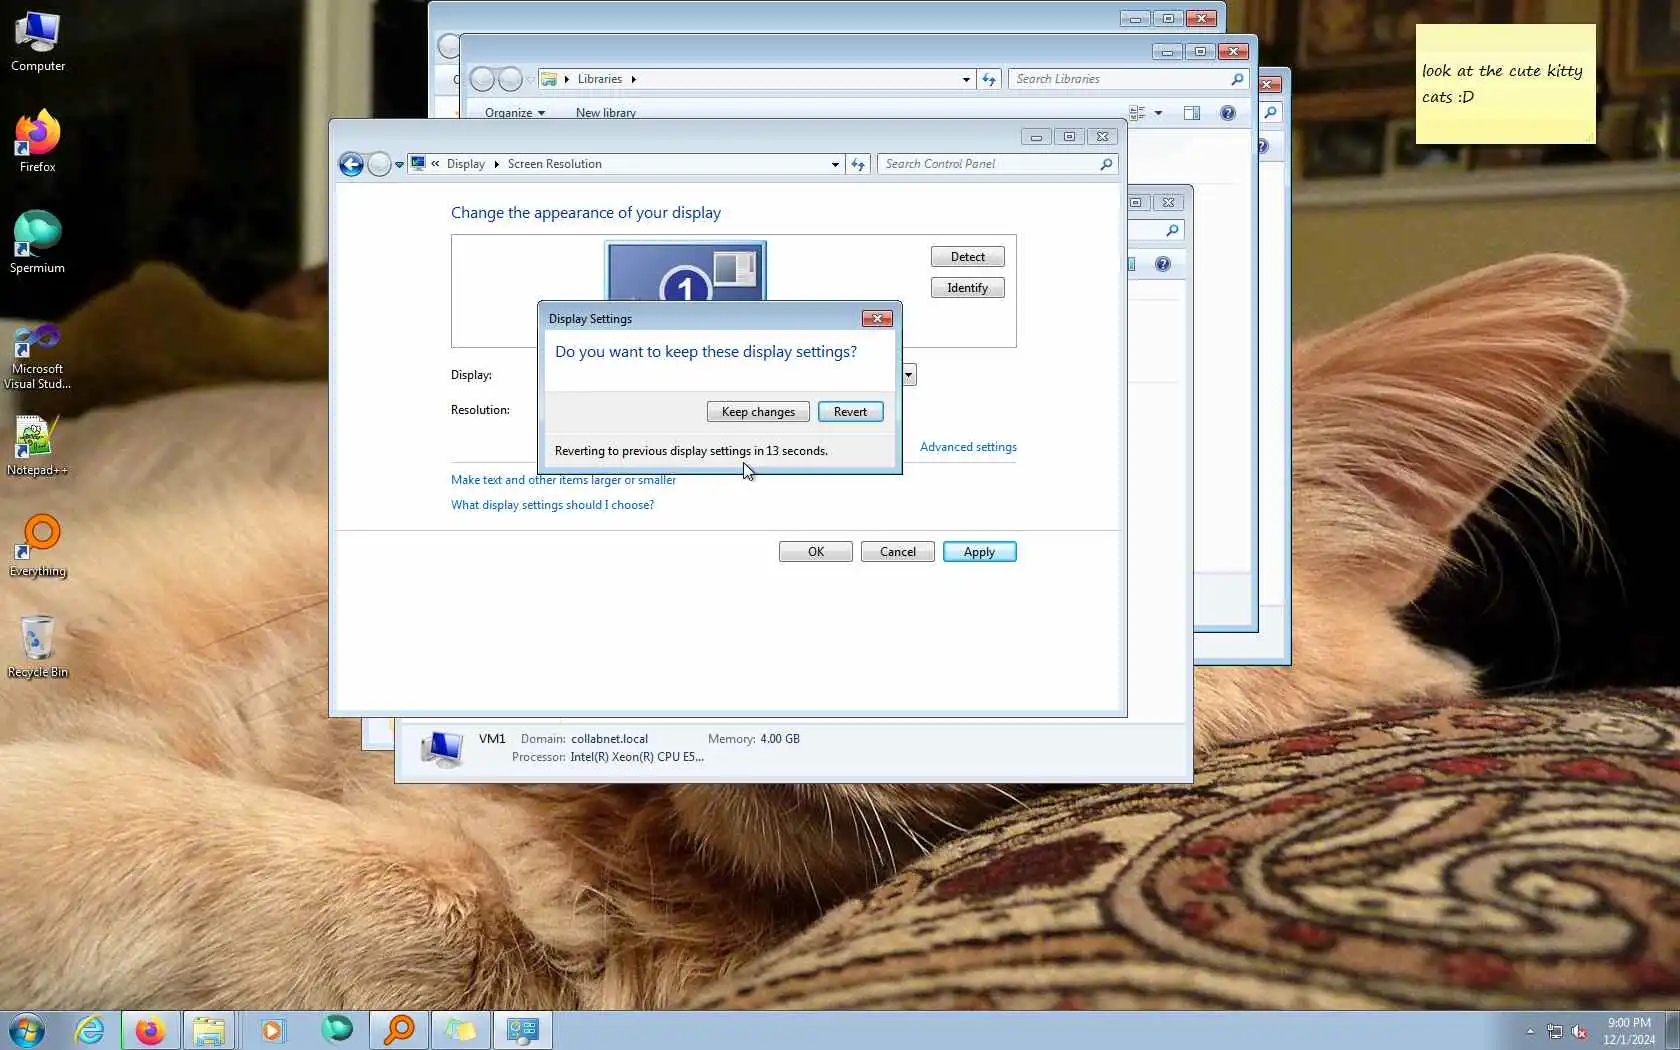Open Everything search from the taskbar
This screenshot has height=1050, width=1680.
click(x=399, y=1030)
